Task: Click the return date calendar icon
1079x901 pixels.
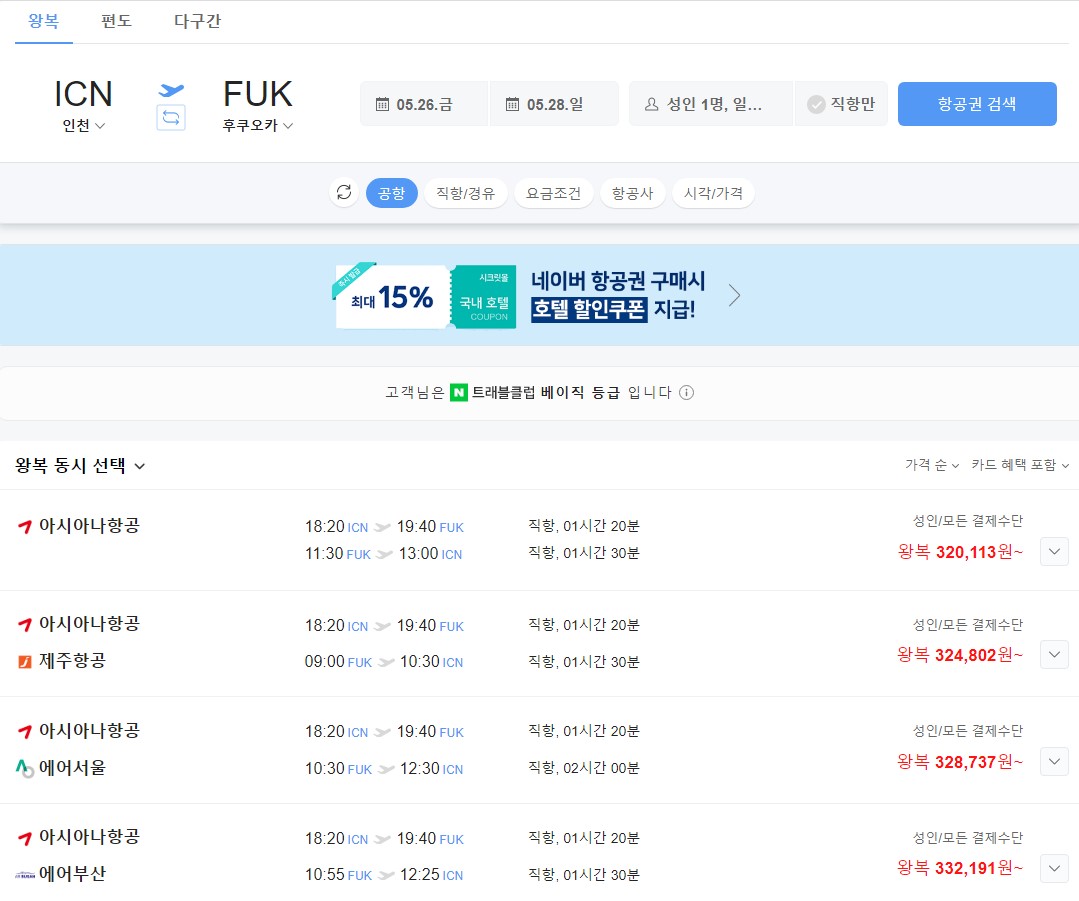Action: [513, 104]
